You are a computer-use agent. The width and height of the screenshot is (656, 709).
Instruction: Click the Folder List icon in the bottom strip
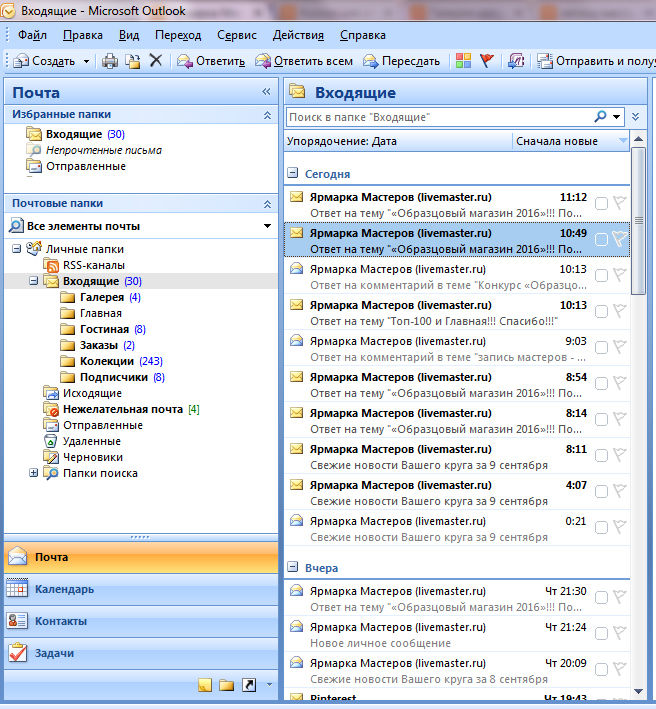pos(227,685)
